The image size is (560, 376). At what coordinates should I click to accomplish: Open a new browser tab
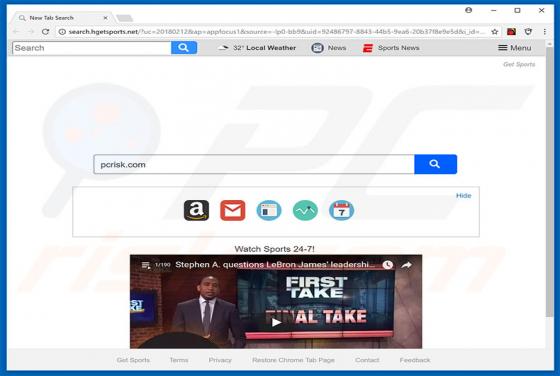[124, 18]
